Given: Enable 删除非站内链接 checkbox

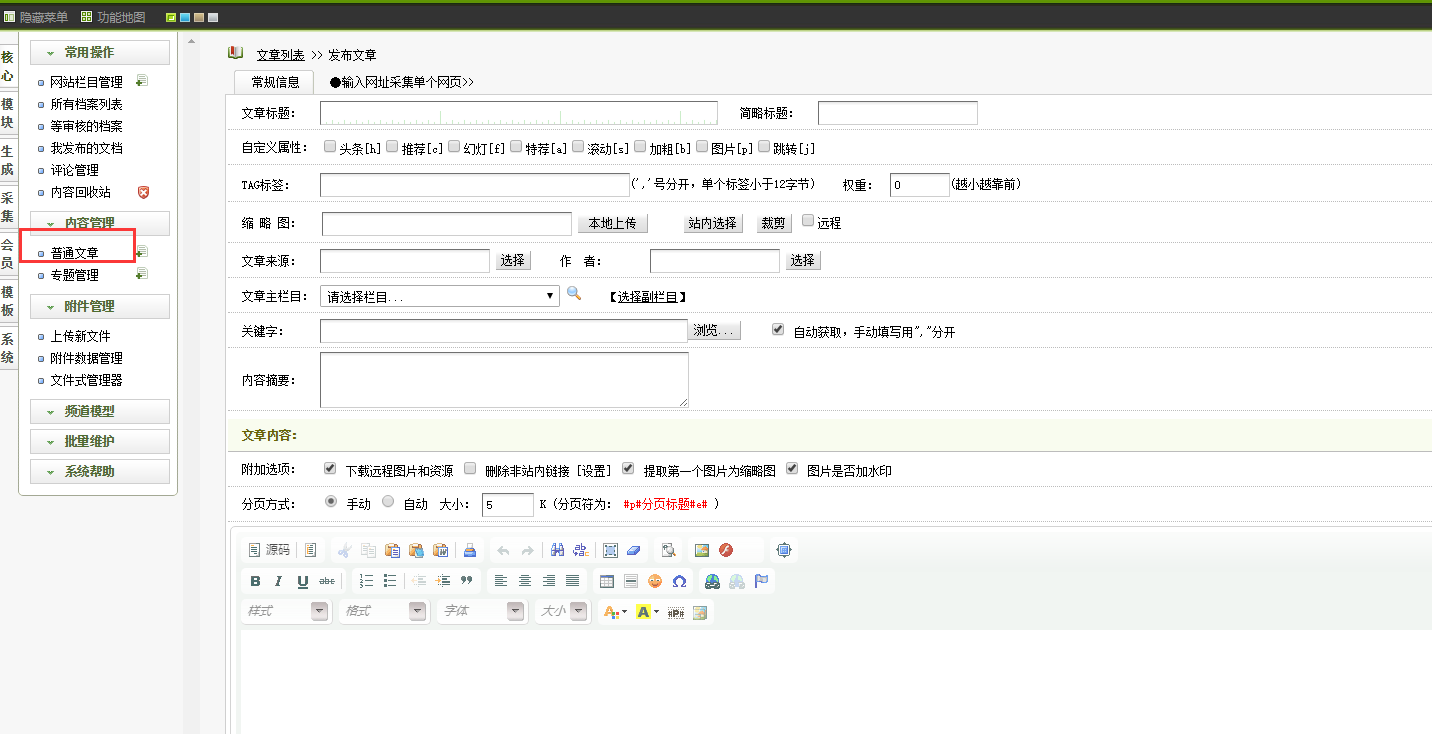Looking at the screenshot, I should 470,467.
